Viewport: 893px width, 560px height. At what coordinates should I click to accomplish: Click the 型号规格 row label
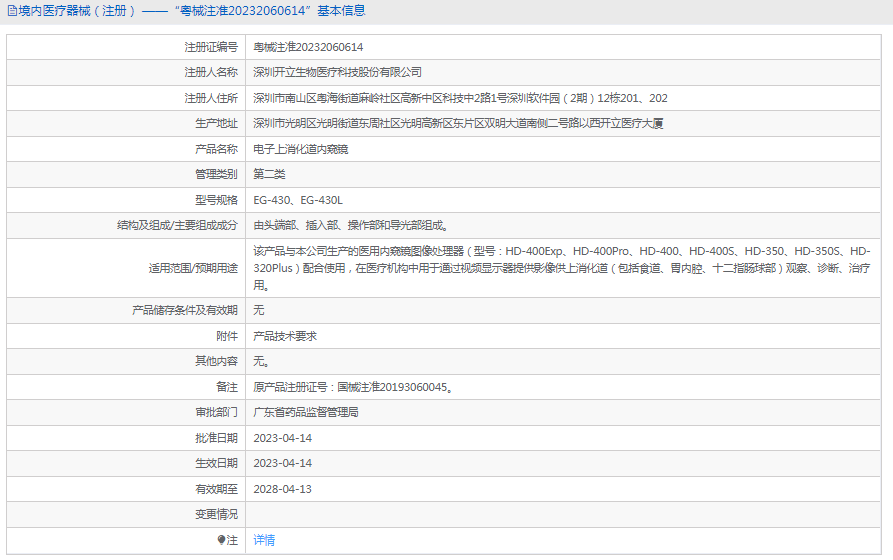point(216,200)
